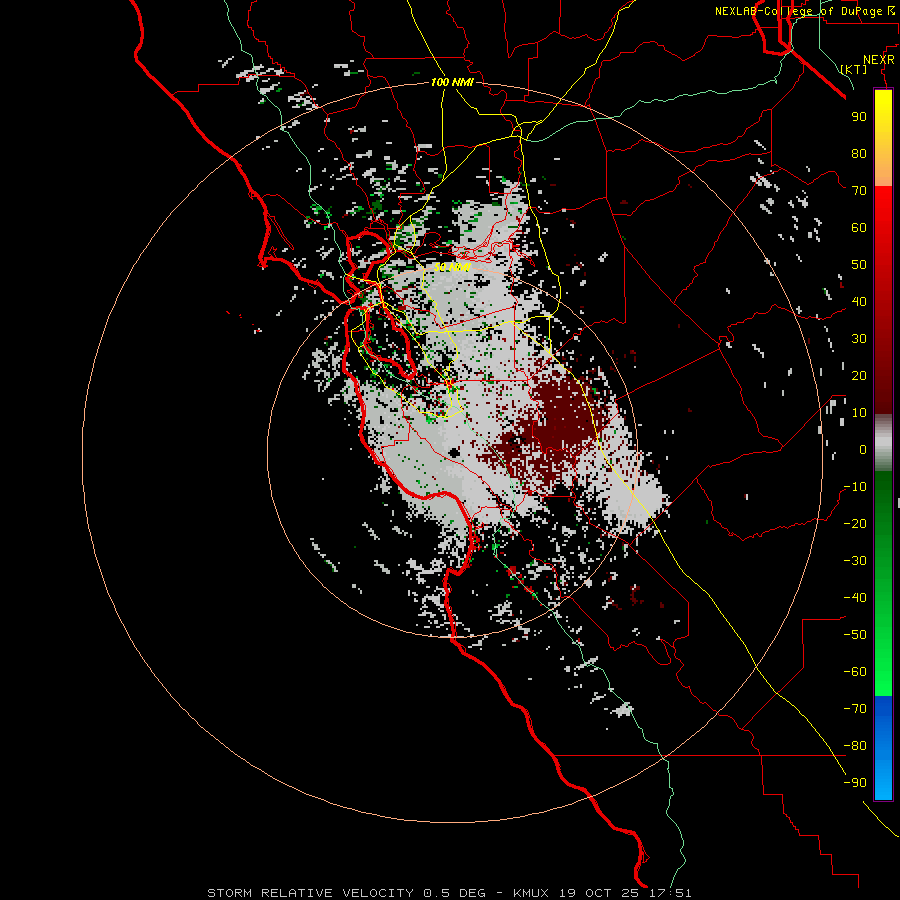Click the 80 value on velocity scale
Image resolution: width=900 pixels, height=900 pixels.
coord(859,153)
